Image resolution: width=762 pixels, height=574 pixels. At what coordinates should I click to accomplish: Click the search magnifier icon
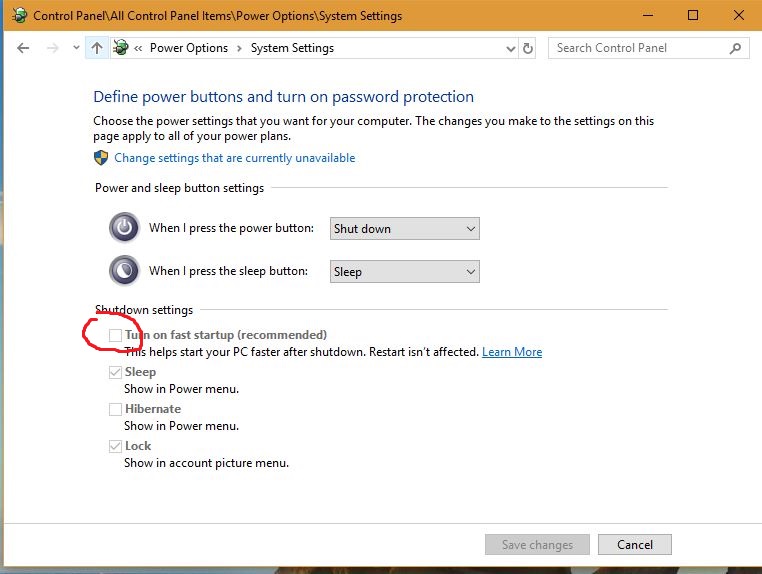pyautogui.click(x=735, y=48)
